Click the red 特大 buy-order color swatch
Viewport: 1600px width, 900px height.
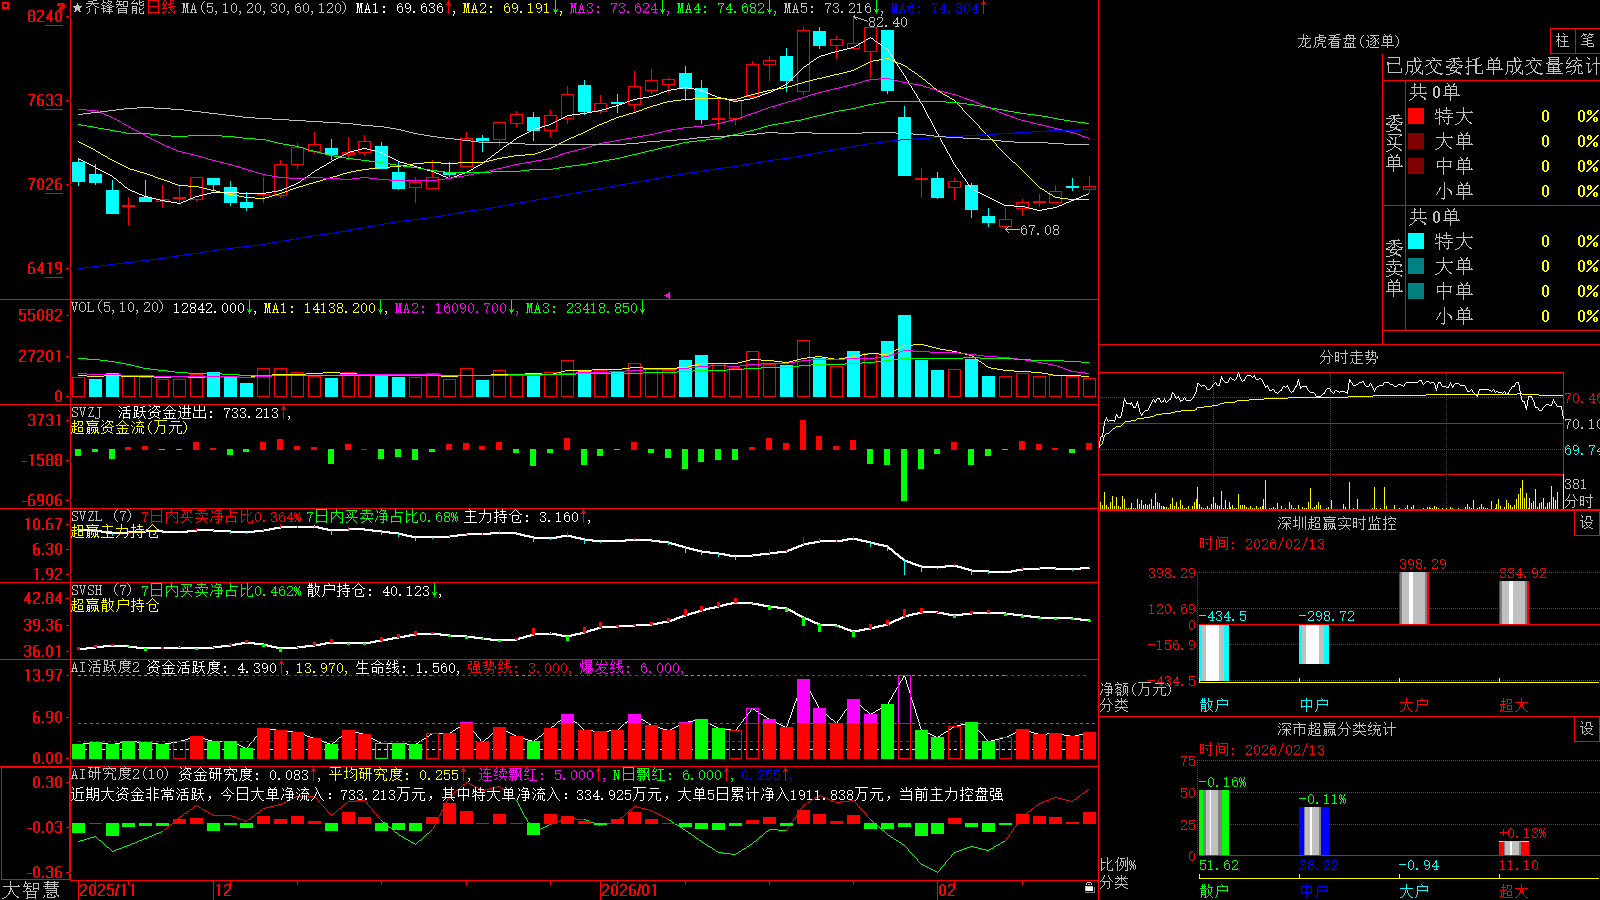click(x=1416, y=116)
